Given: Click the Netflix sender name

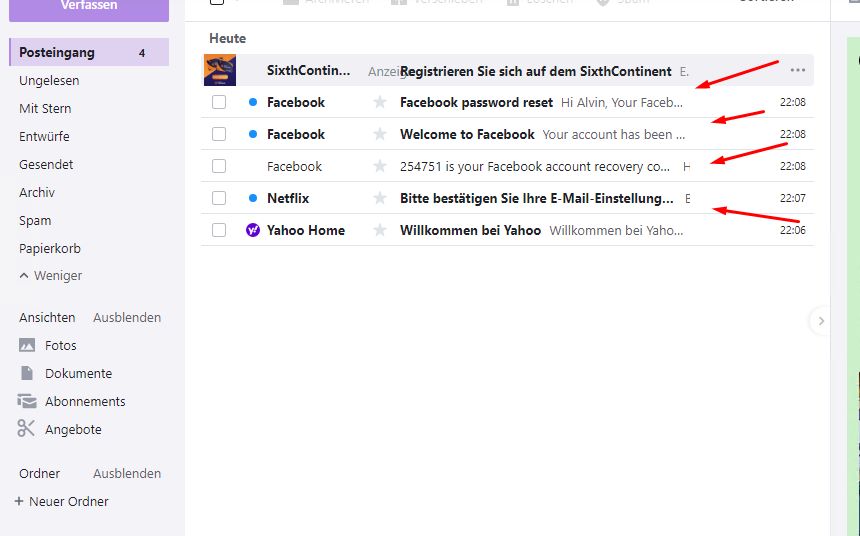Looking at the screenshot, I should coord(288,198).
